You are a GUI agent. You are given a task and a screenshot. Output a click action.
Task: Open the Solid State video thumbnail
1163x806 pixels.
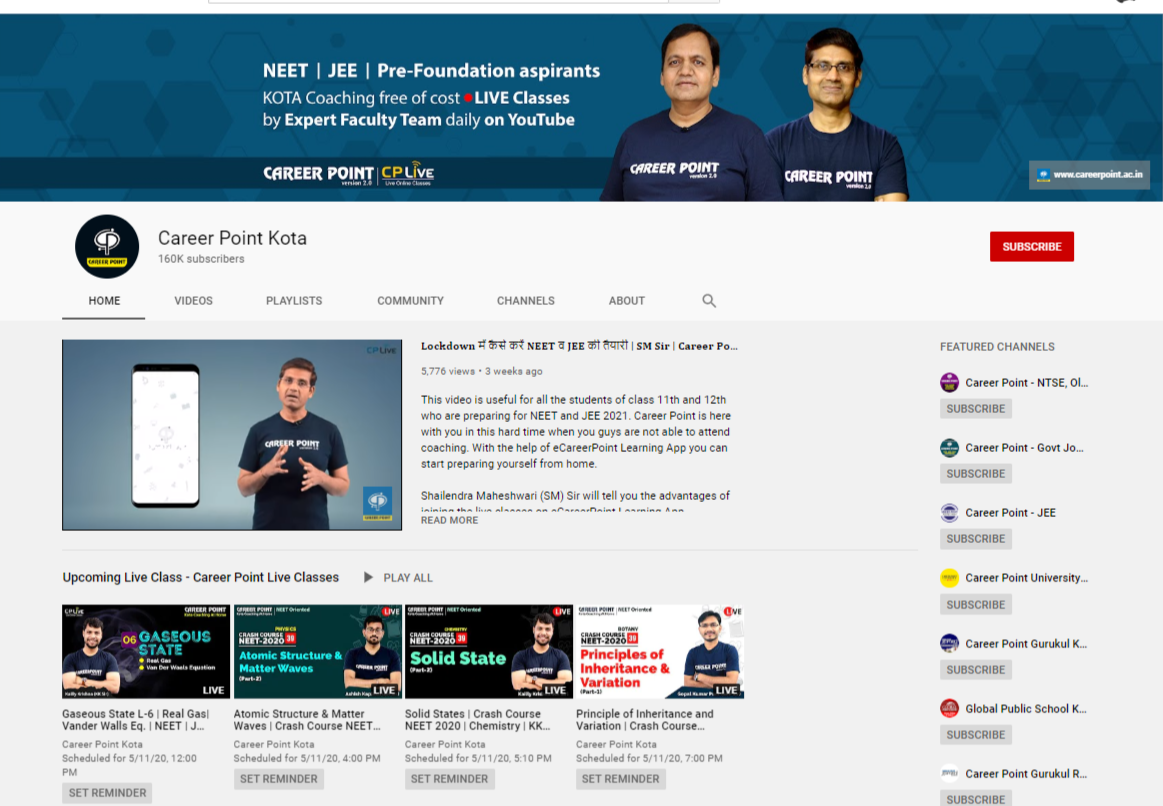[489, 651]
